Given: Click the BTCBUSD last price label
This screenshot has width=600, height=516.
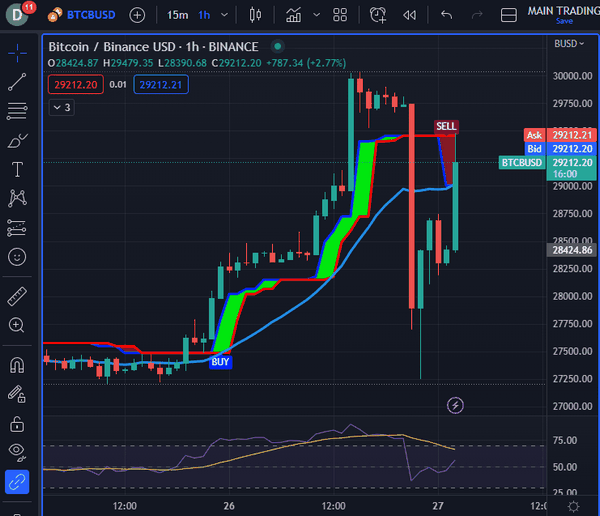Looking at the screenshot, I should click(x=522, y=163).
